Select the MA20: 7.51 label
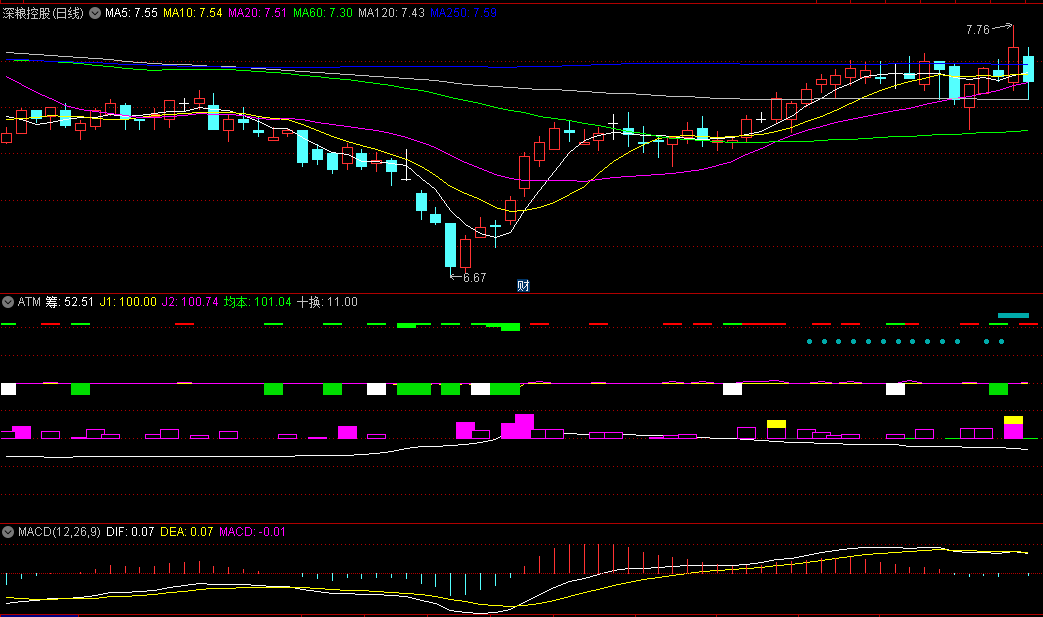Viewport: 1043px width, 617px height. click(257, 13)
